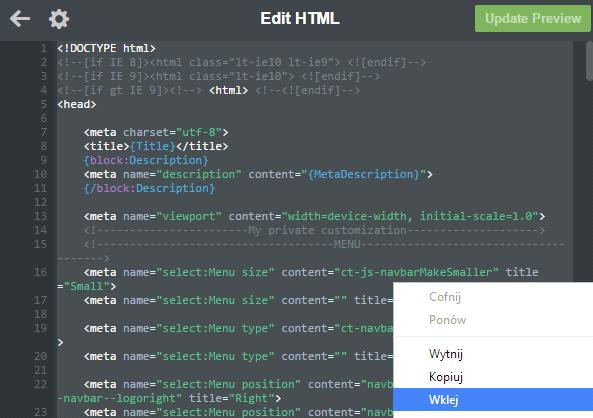Screen dimensions: 593x418
Task: Click the ct-js-navbarMakeSmaller content value
Action: coord(416,272)
